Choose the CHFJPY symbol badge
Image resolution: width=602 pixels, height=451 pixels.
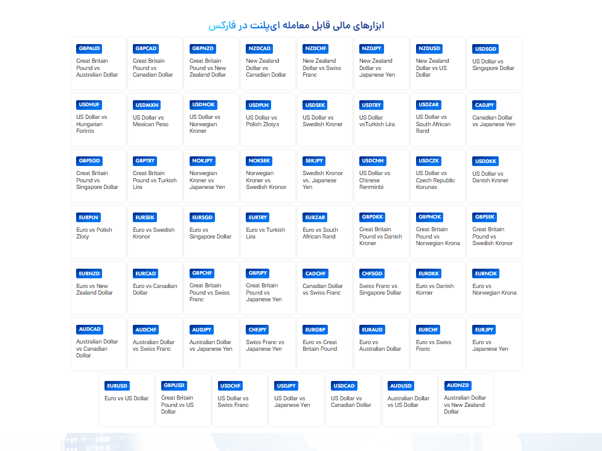(x=258, y=329)
